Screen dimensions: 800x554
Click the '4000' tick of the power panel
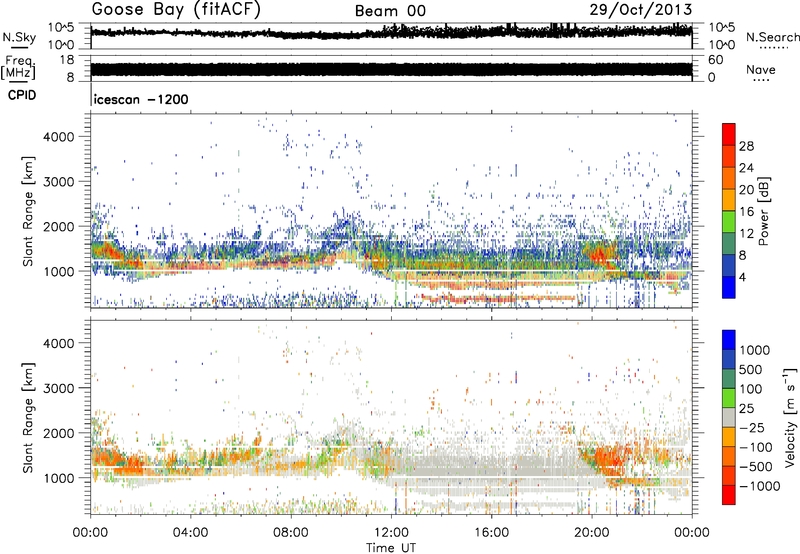(58, 137)
